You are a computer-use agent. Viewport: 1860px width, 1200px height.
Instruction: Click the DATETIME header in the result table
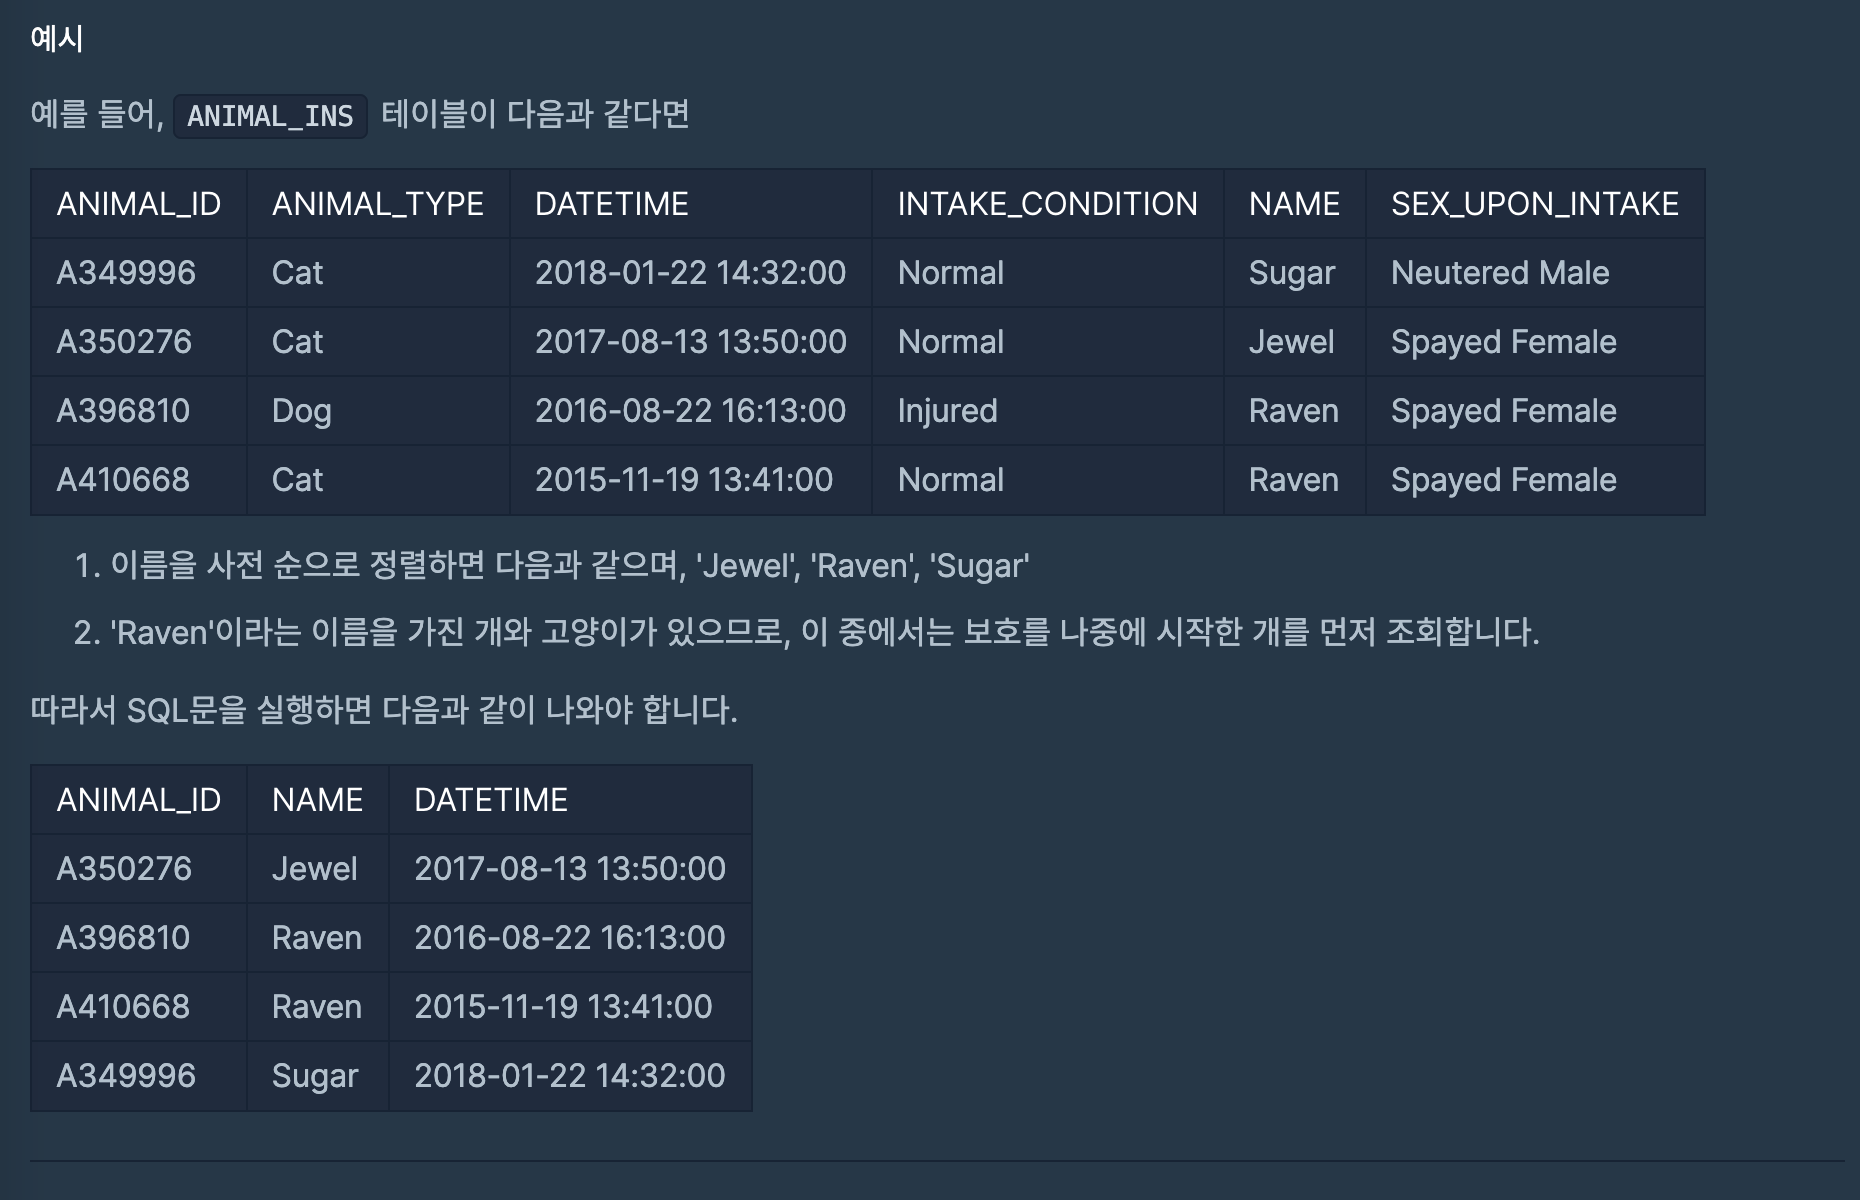pos(490,800)
